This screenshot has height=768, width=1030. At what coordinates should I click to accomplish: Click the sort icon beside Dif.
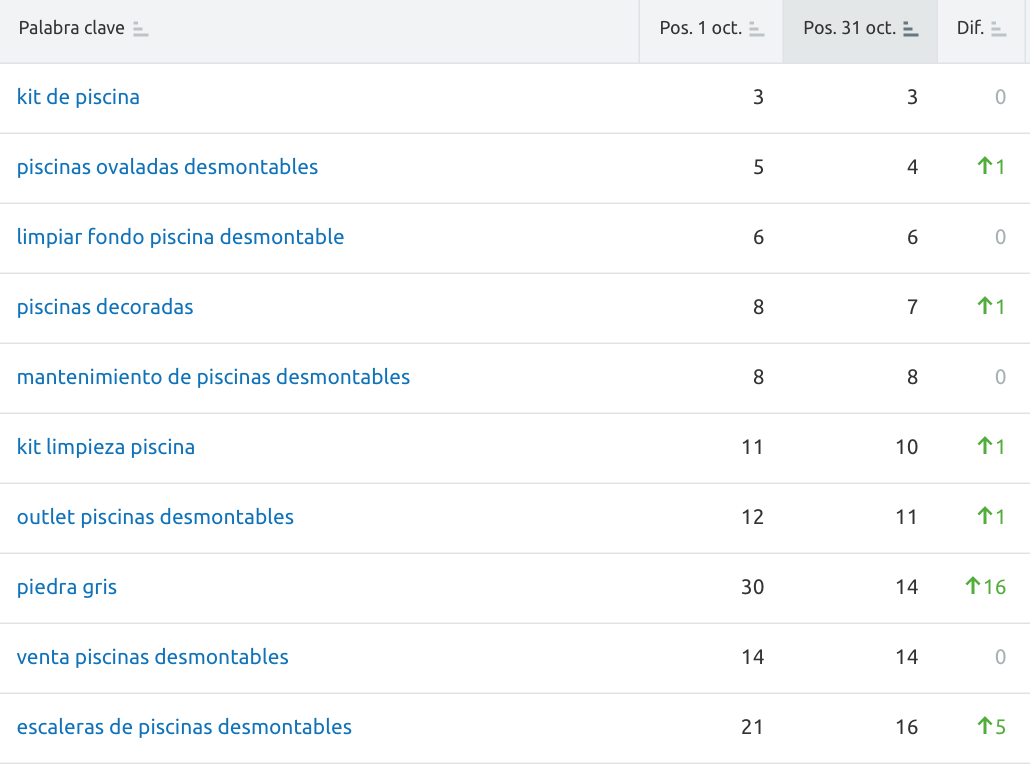(x=998, y=29)
